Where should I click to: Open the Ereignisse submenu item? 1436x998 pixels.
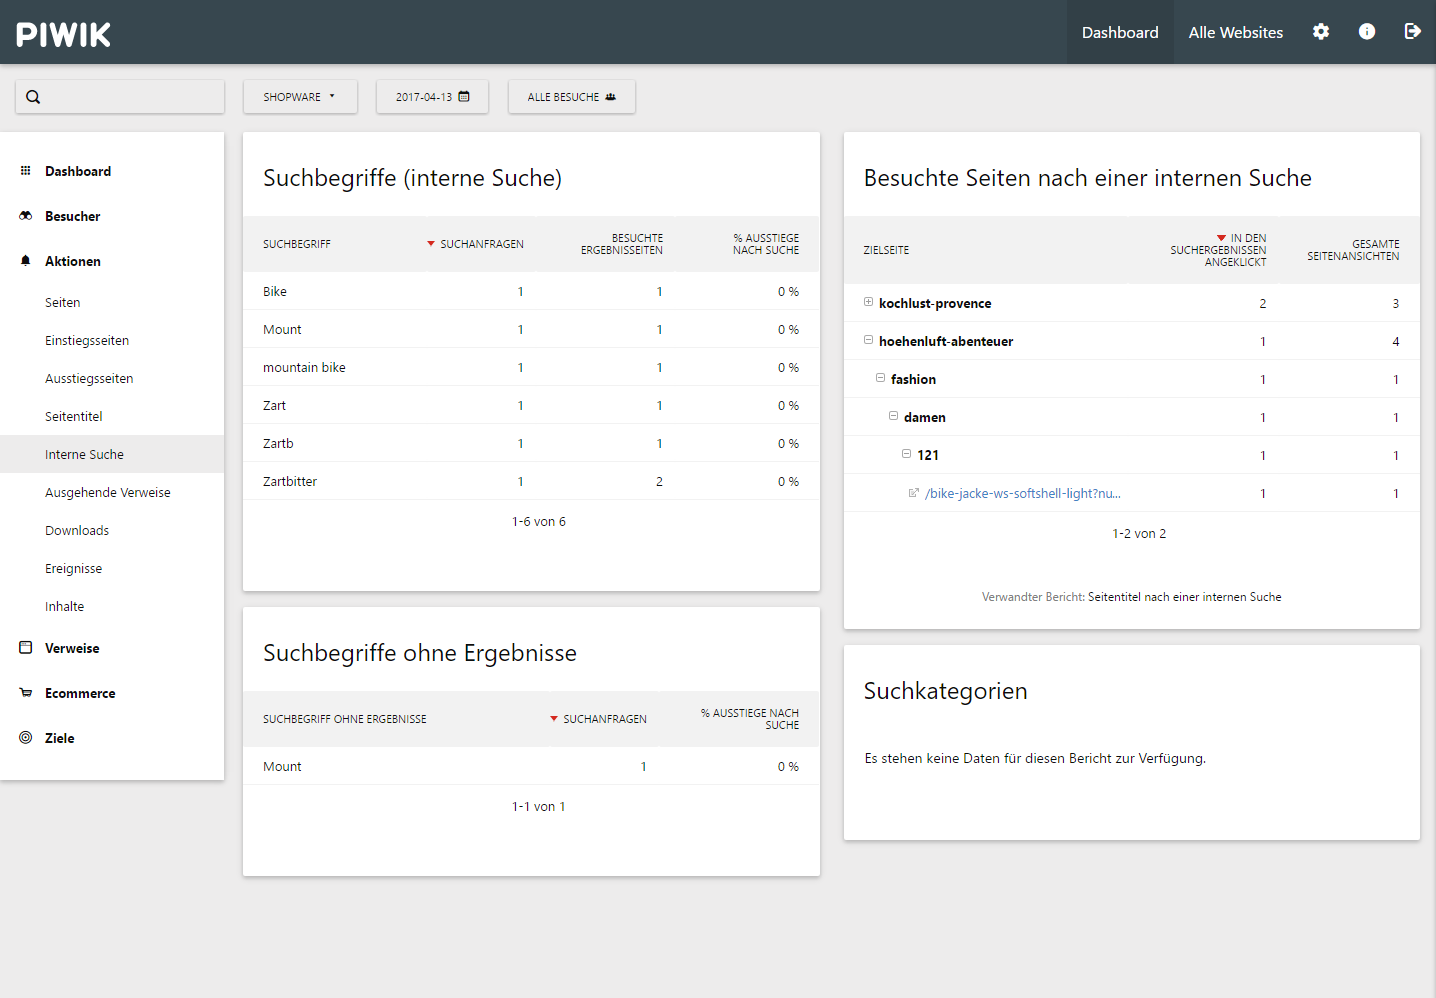point(74,568)
